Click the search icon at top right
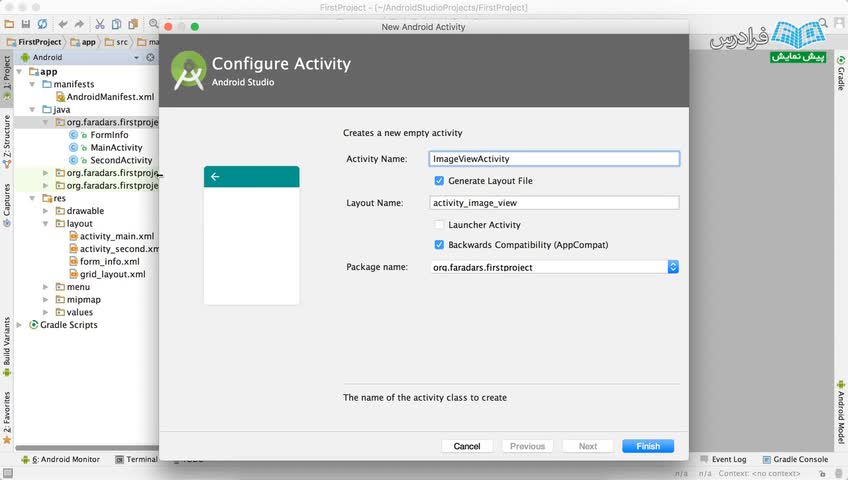Screen dimensions: 848x480 823,23
